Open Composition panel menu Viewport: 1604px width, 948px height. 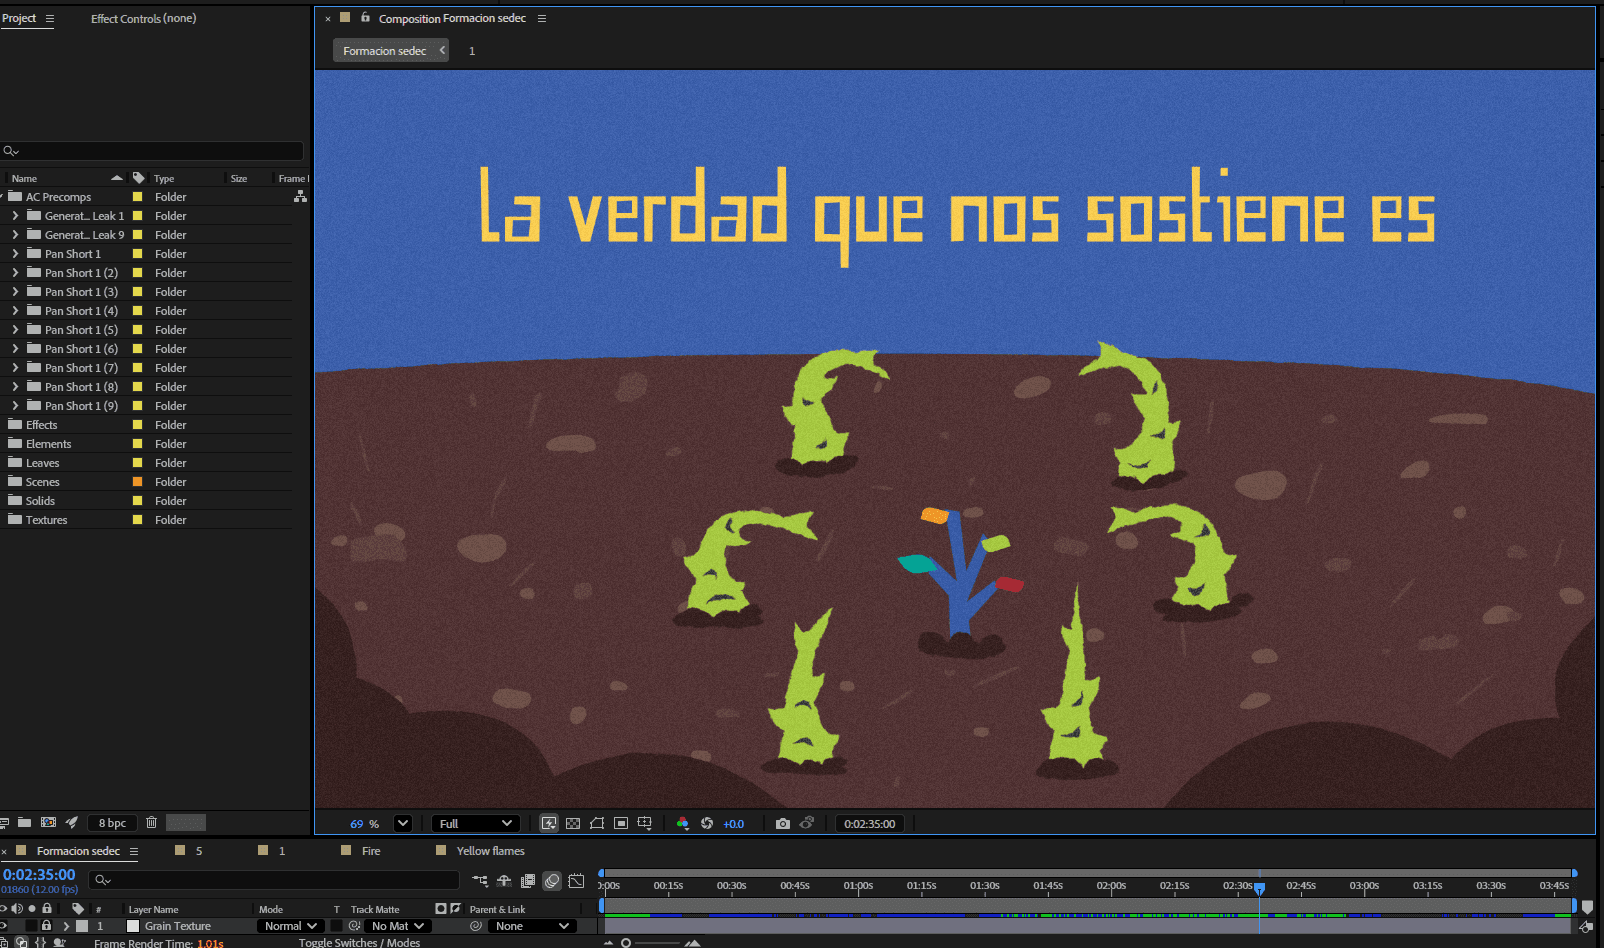542,18
